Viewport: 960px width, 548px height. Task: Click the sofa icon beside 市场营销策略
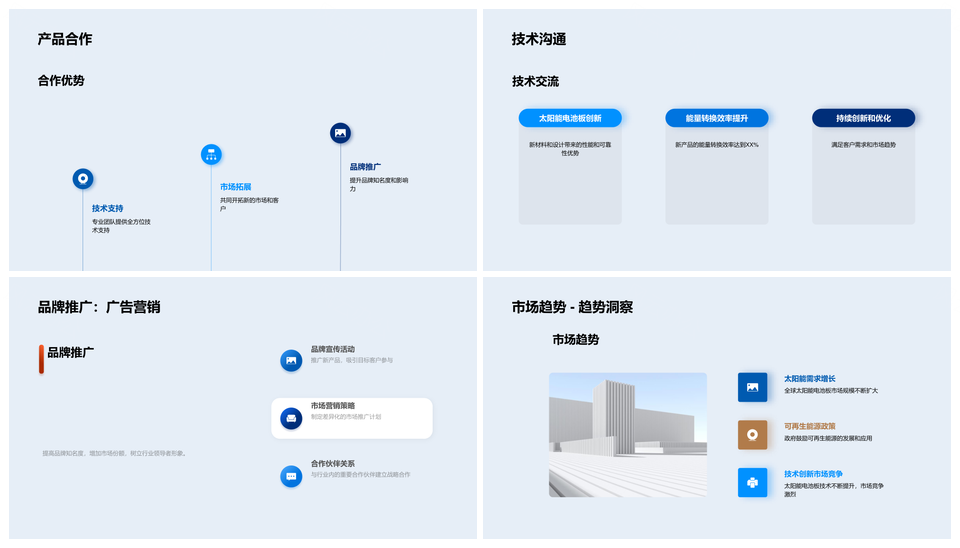pos(291,418)
